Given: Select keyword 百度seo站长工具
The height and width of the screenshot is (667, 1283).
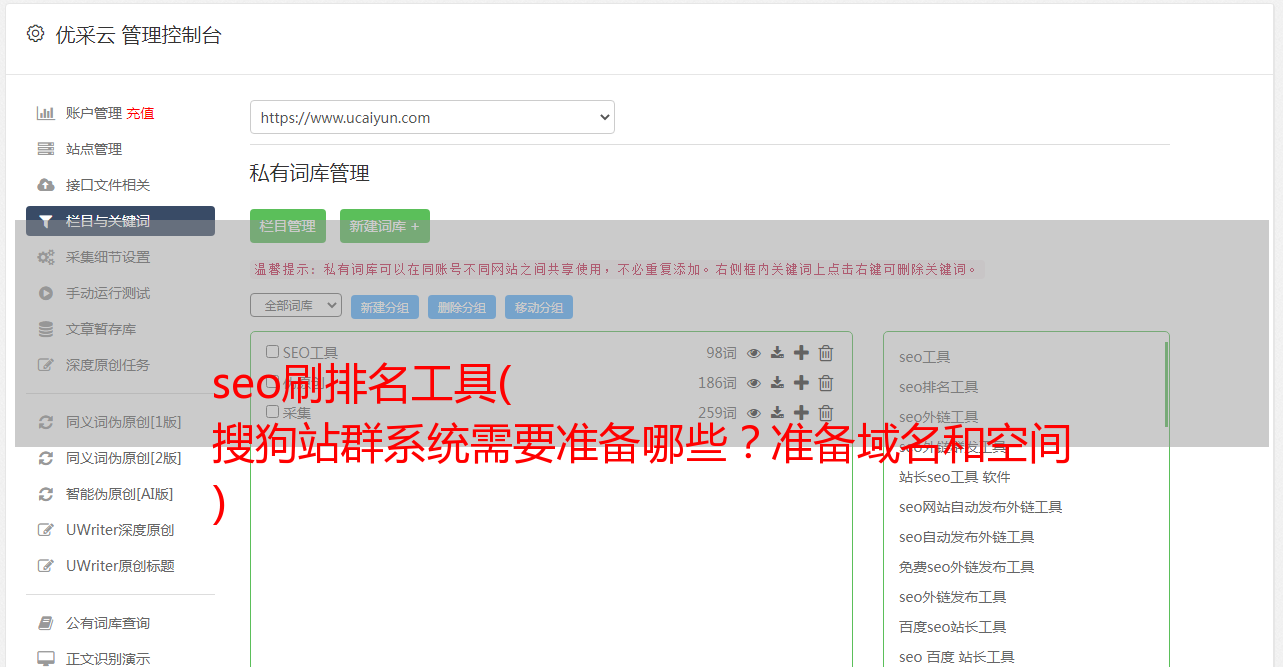Looking at the screenshot, I should (953, 627).
